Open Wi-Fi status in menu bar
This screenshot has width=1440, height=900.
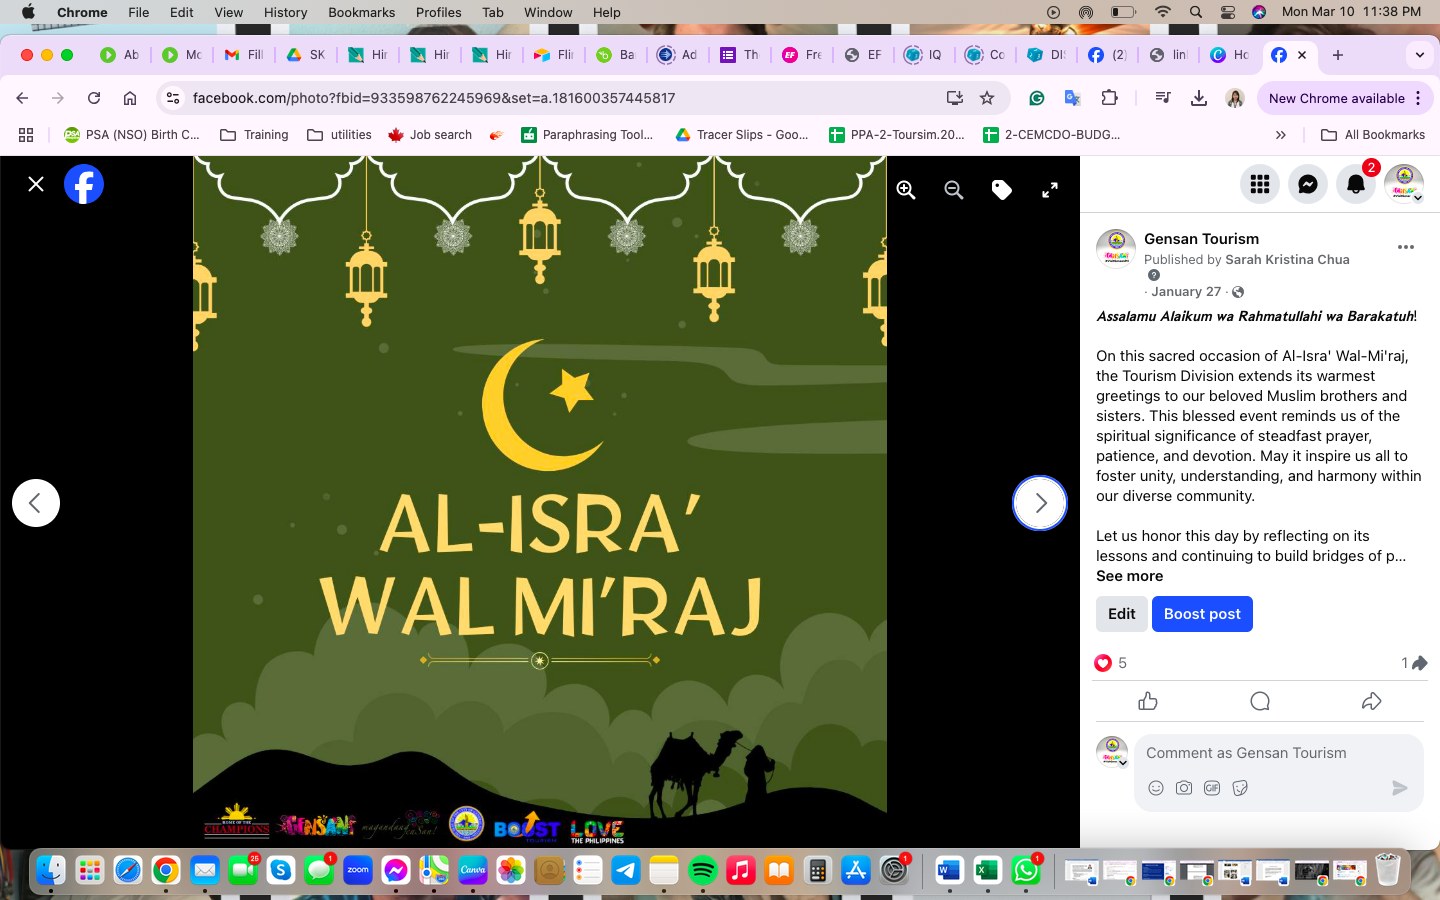[x=1162, y=12]
